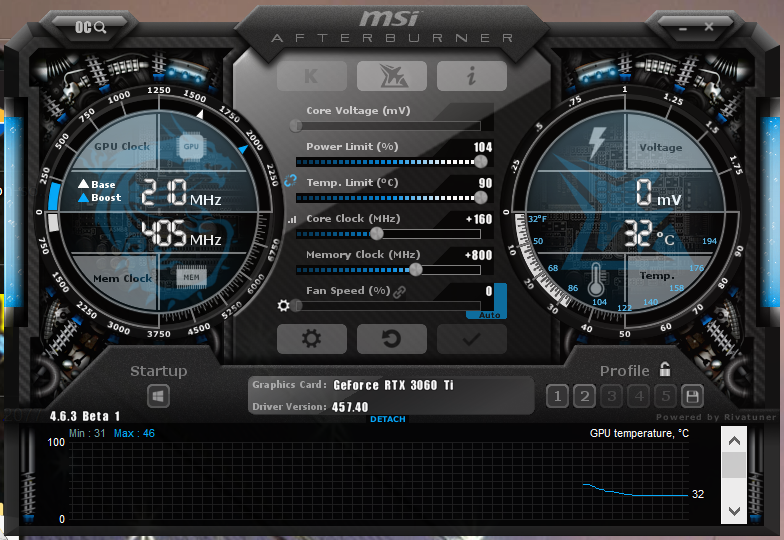The width and height of the screenshot is (784, 540).
Task: Click the 405 MHz memory clock readout
Action: pyautogui.click(x=181, y=234)
